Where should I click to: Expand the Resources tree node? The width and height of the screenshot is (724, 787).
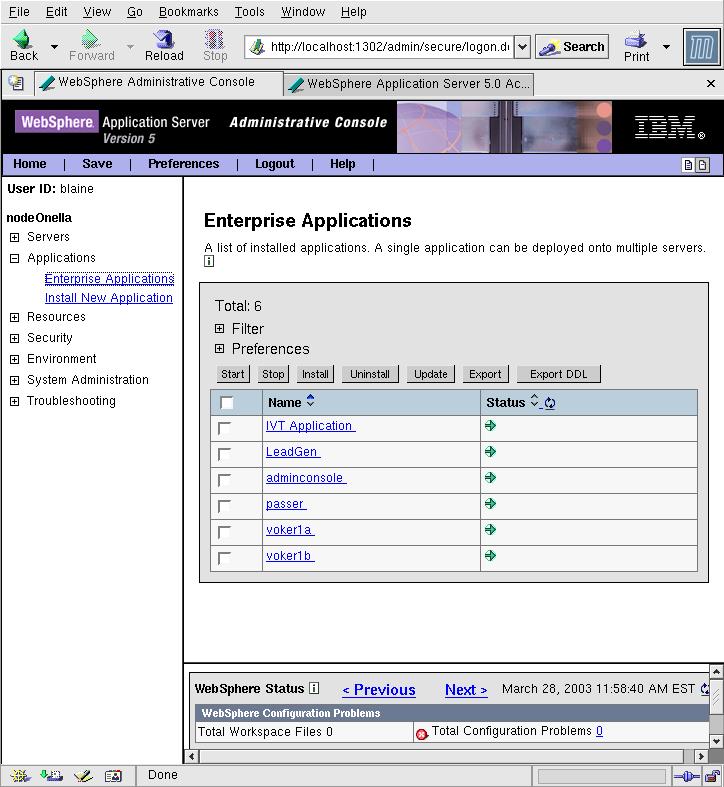(x=15, y=317)
